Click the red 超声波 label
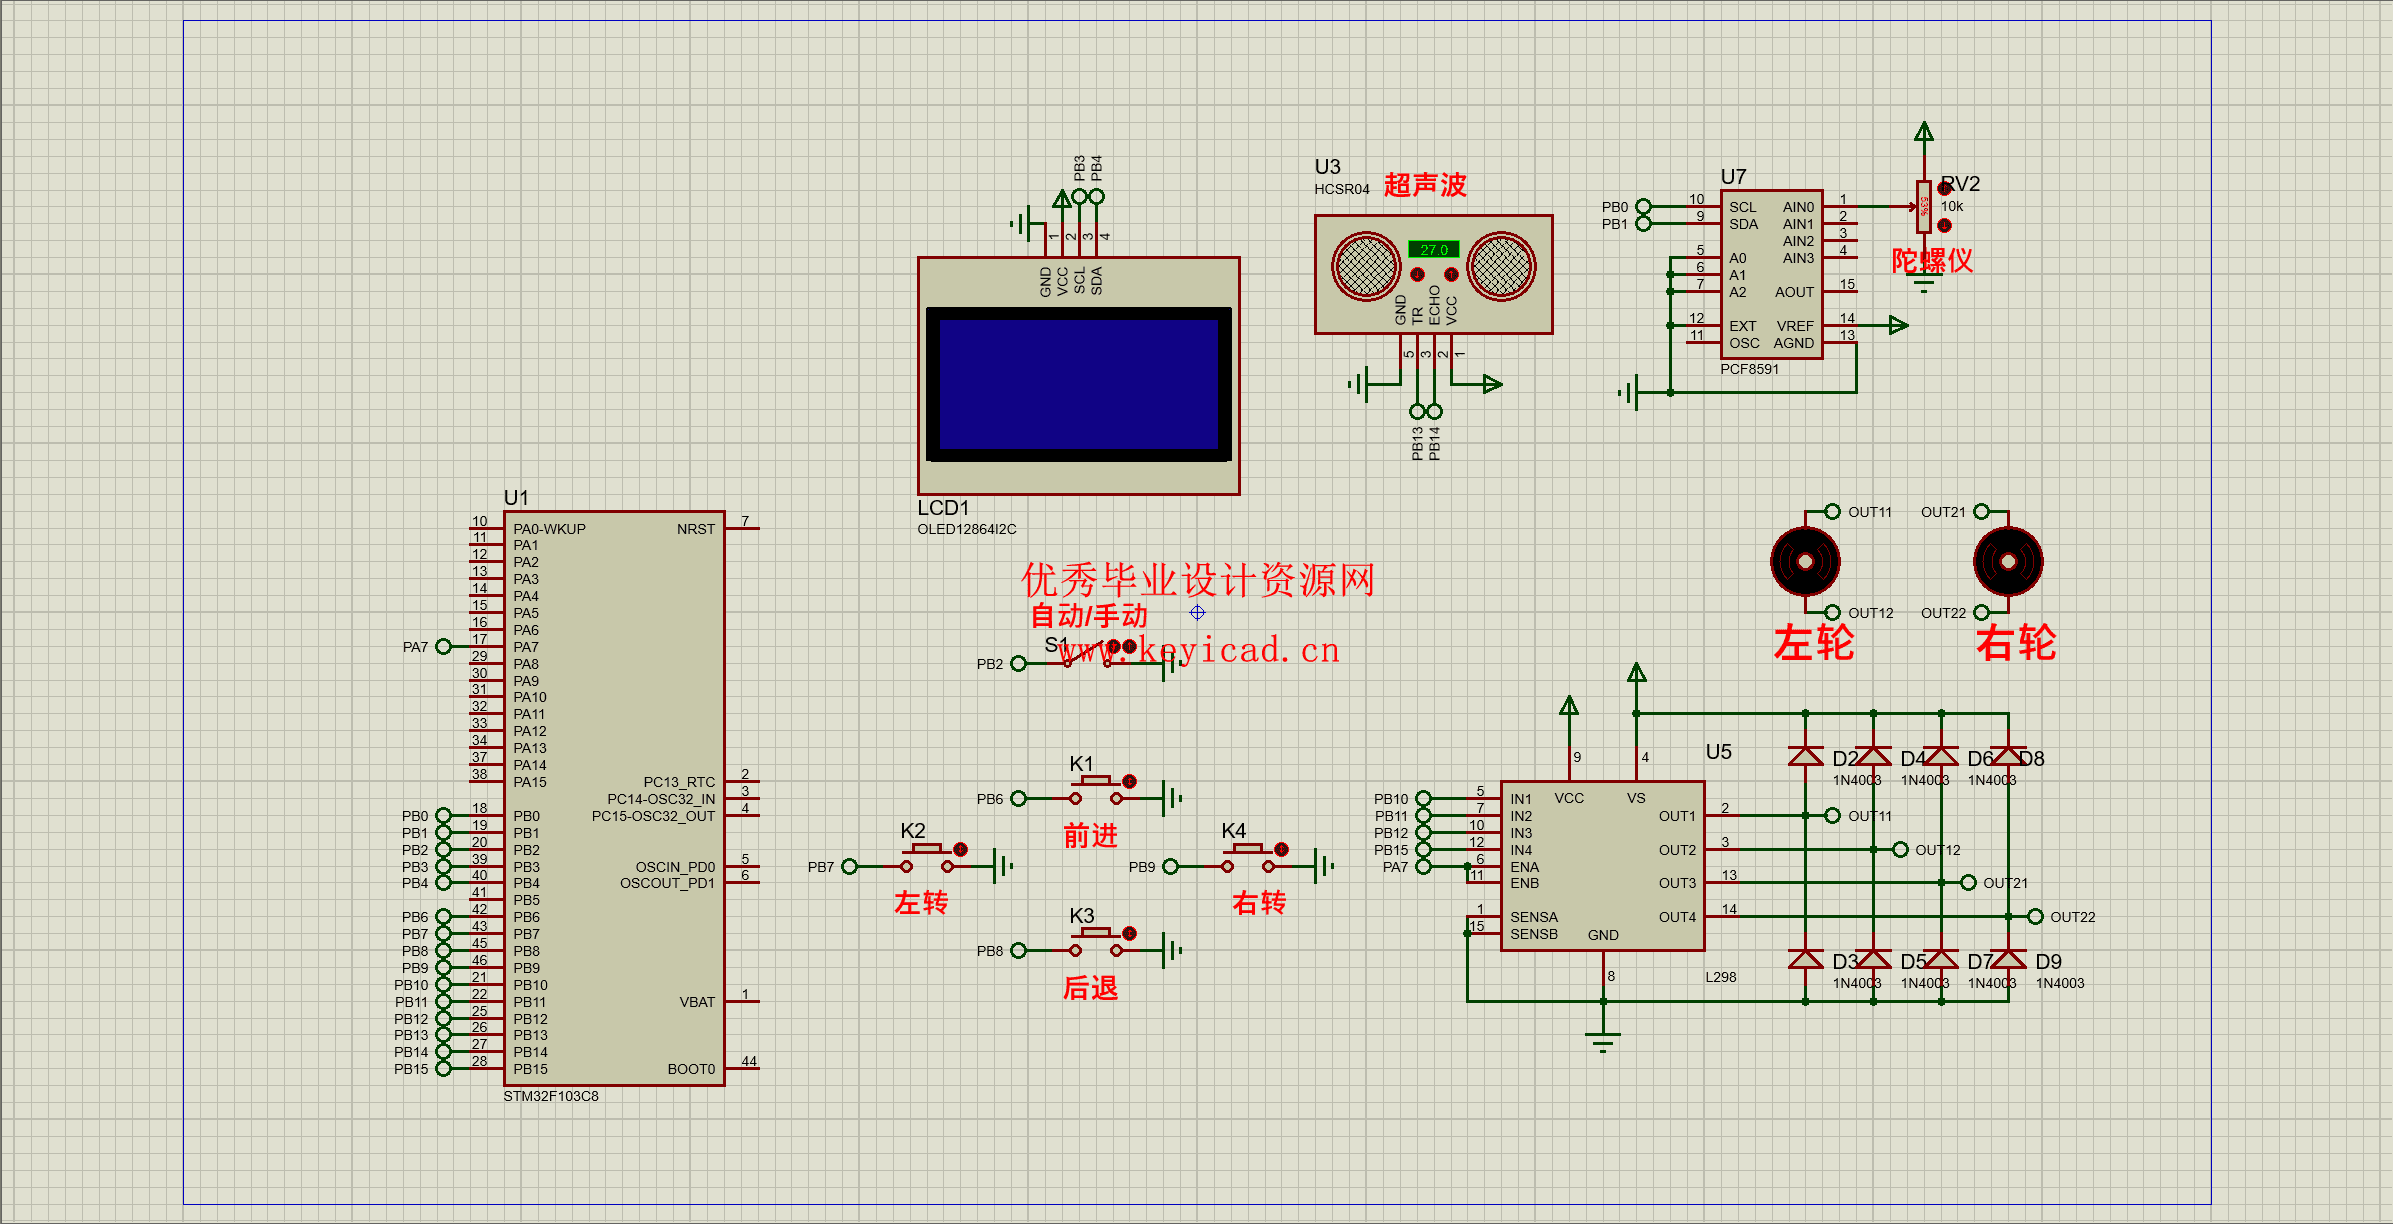Screen dimensions: 2393x1224 pyautogui.click(x=1425, y=185)
